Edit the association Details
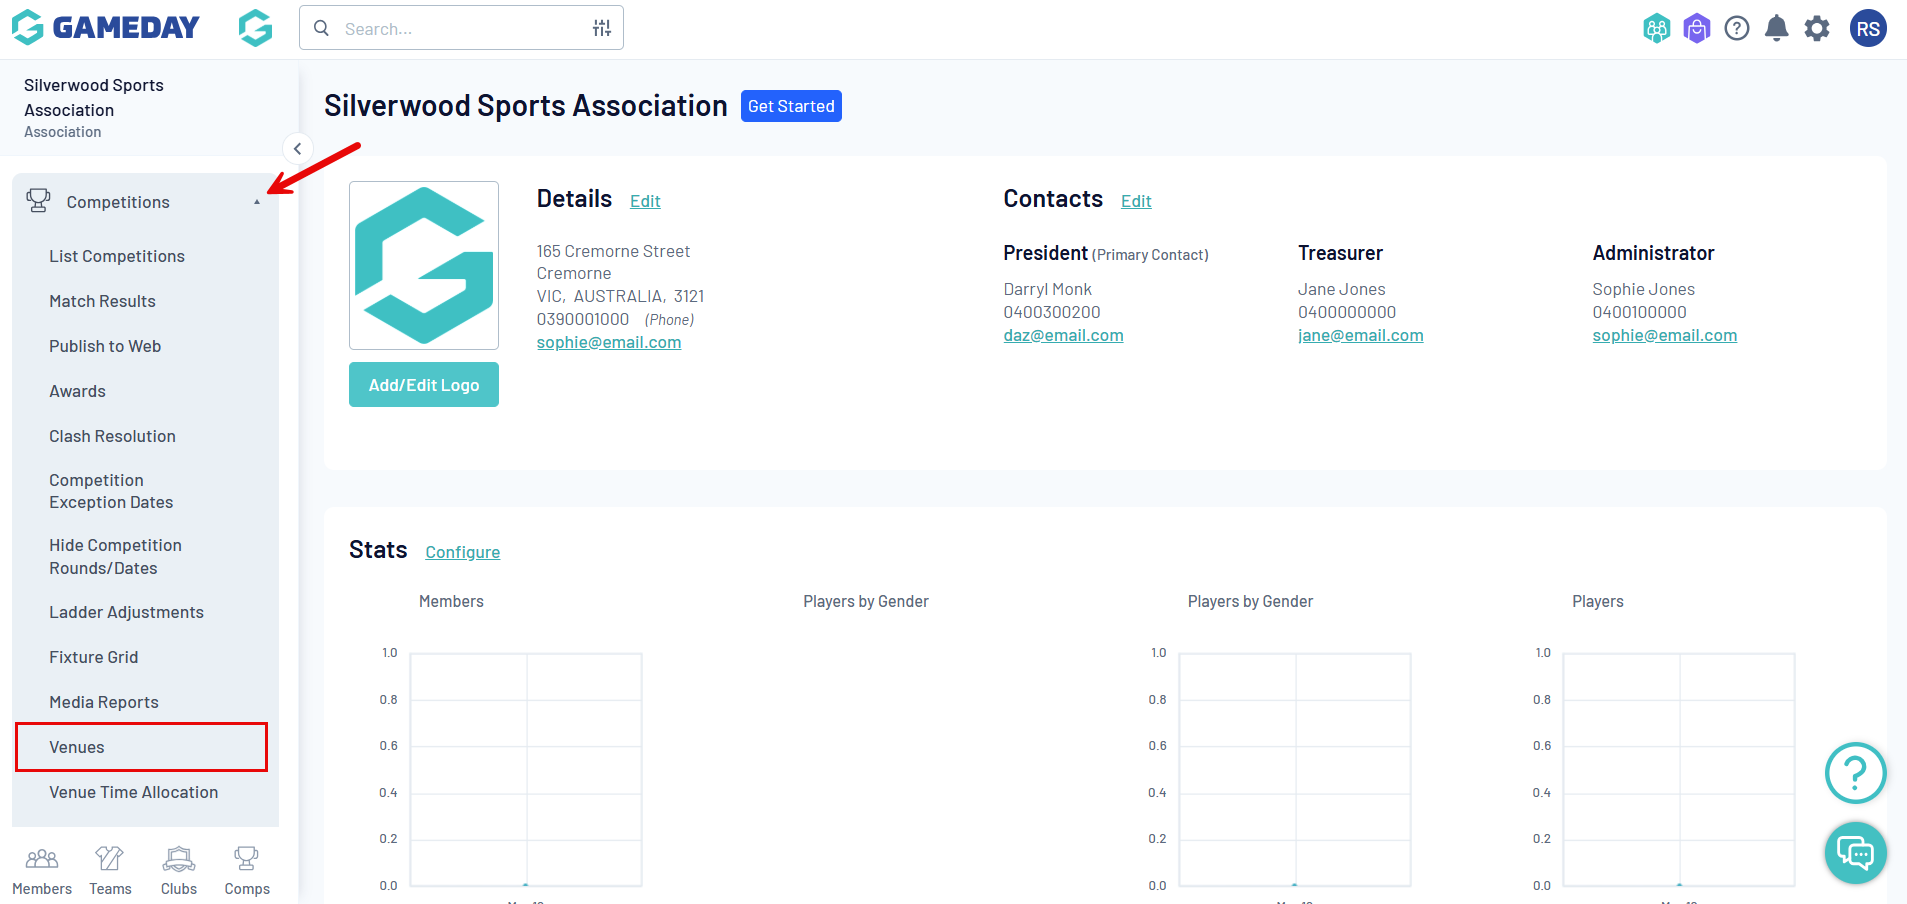The image size is (1907, 904). (645, 201)
